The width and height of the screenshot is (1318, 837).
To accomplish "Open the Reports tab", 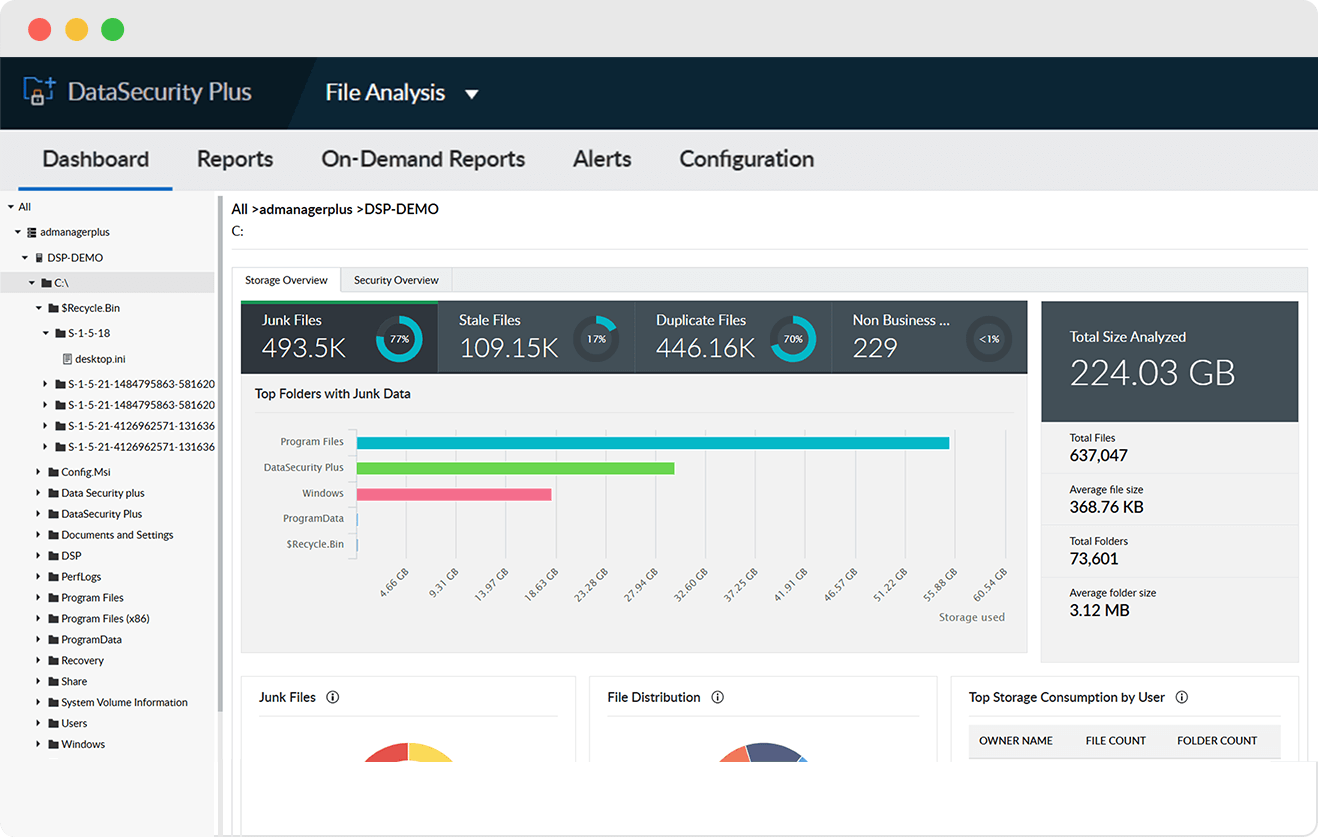I will 235,159.
